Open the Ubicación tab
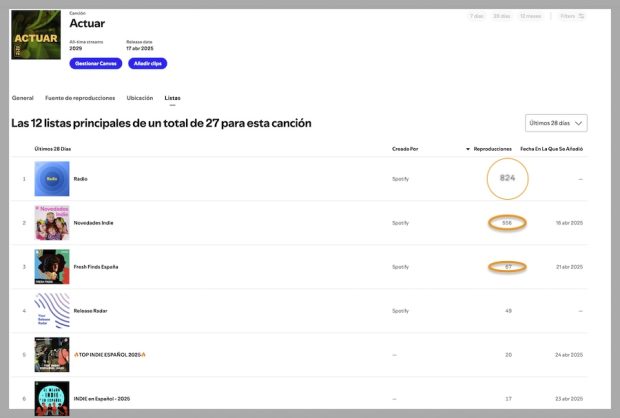Image resolution: width=620 pixels, height=418 pixels. click(x=140, y=98)
